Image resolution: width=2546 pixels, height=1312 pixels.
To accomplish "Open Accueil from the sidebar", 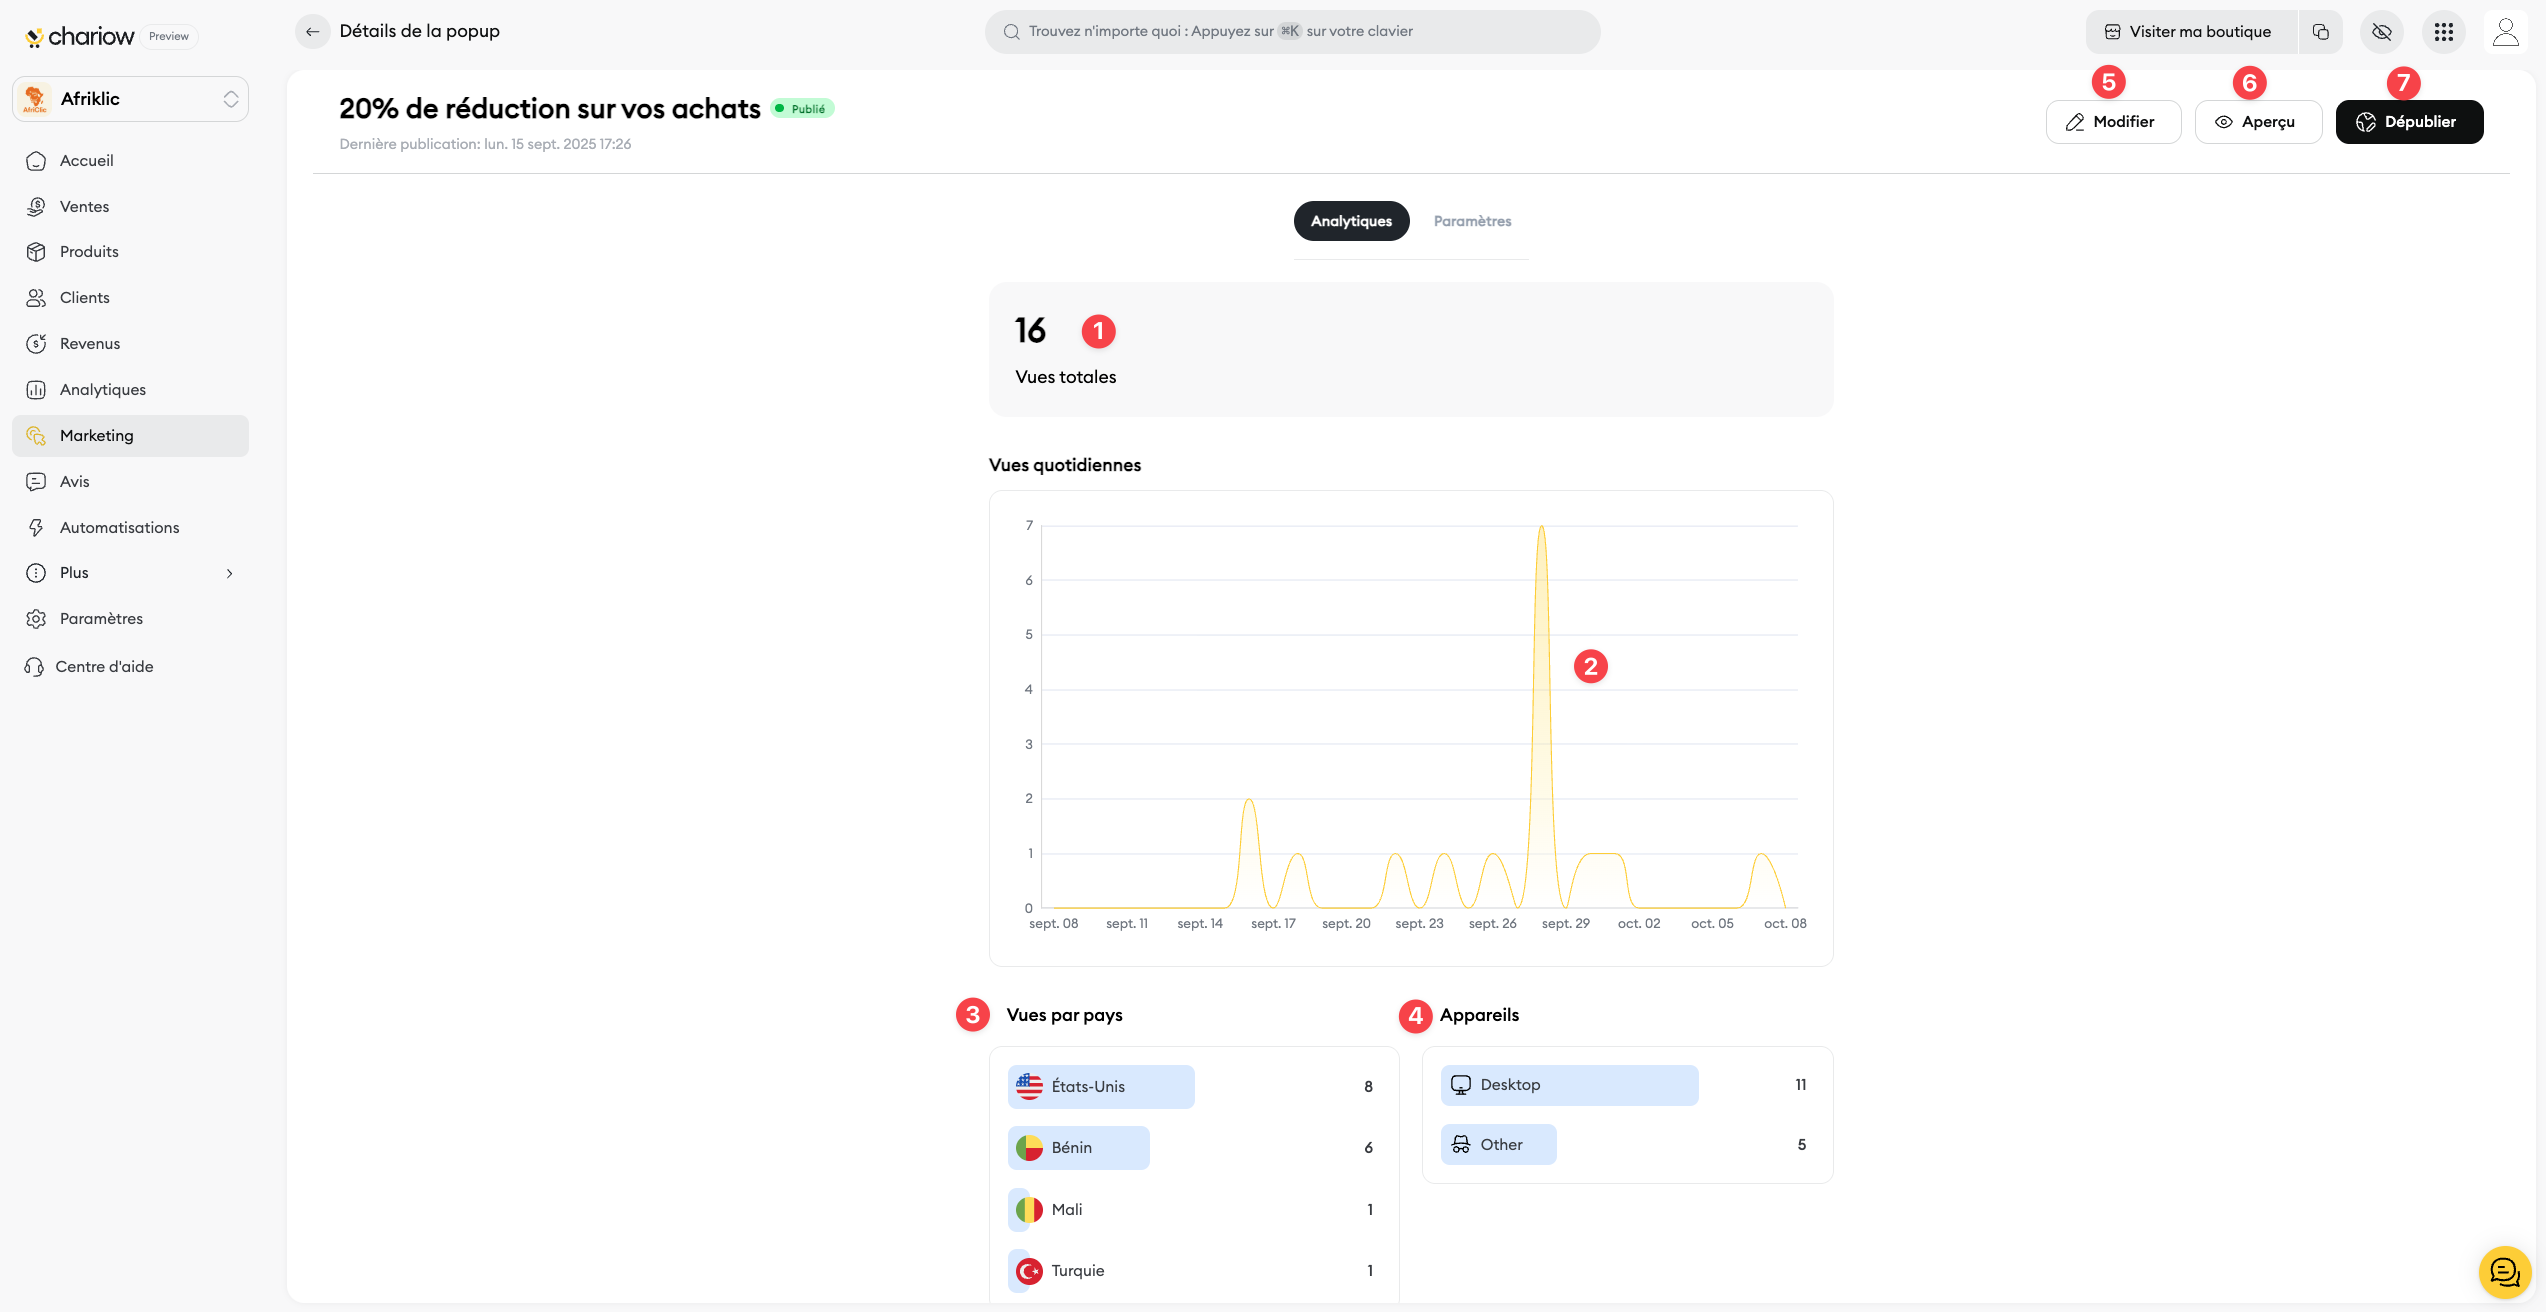I will click(x=87, y=161).
